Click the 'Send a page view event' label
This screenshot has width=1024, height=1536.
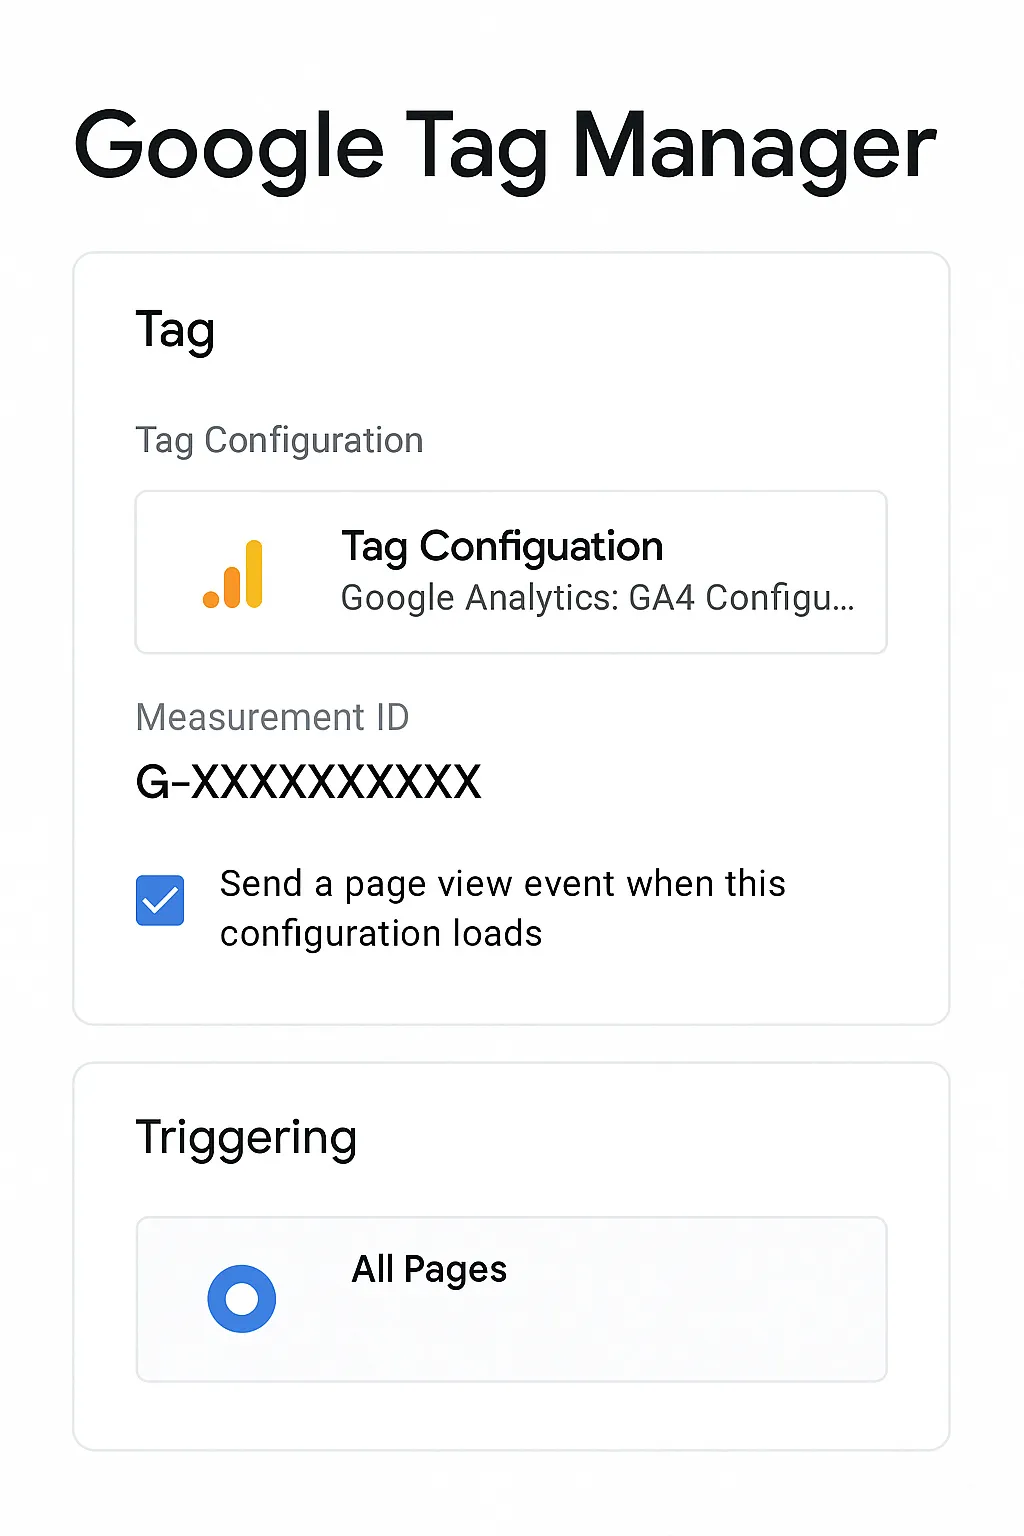[x=503, y=908]
